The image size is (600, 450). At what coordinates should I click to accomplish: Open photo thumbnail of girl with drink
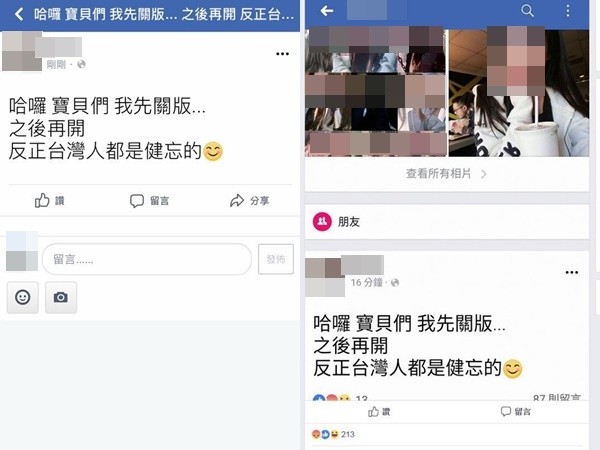[519, 93]
